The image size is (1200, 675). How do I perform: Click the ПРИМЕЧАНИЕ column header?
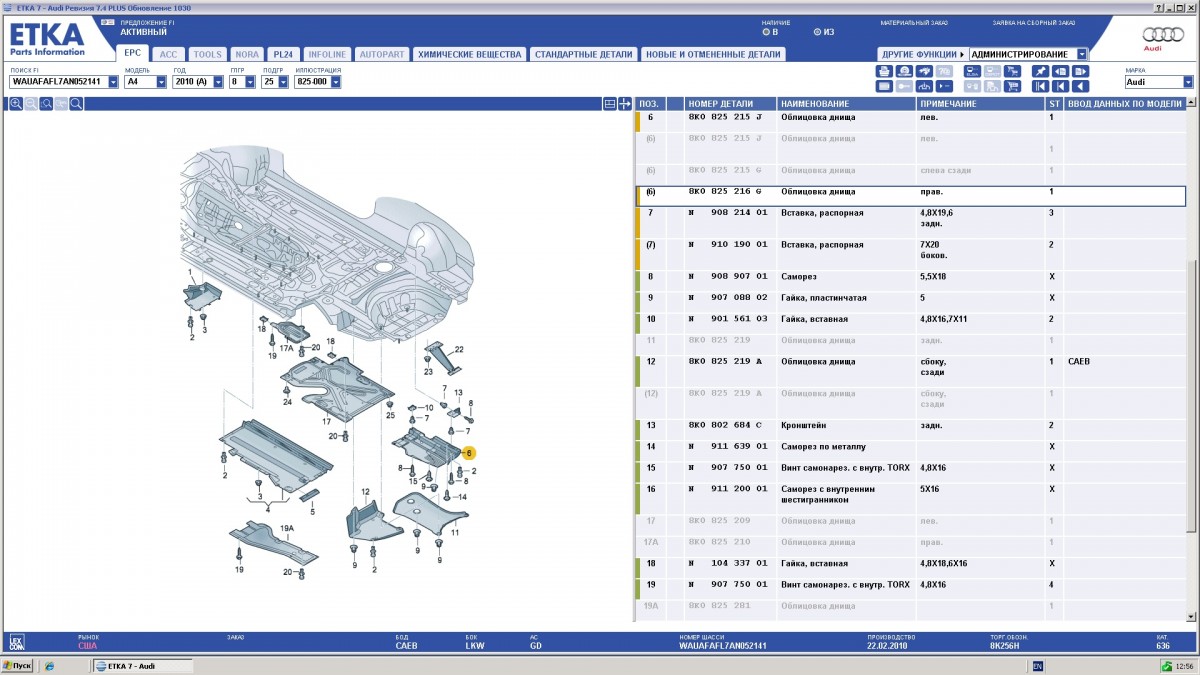point(980,104)
